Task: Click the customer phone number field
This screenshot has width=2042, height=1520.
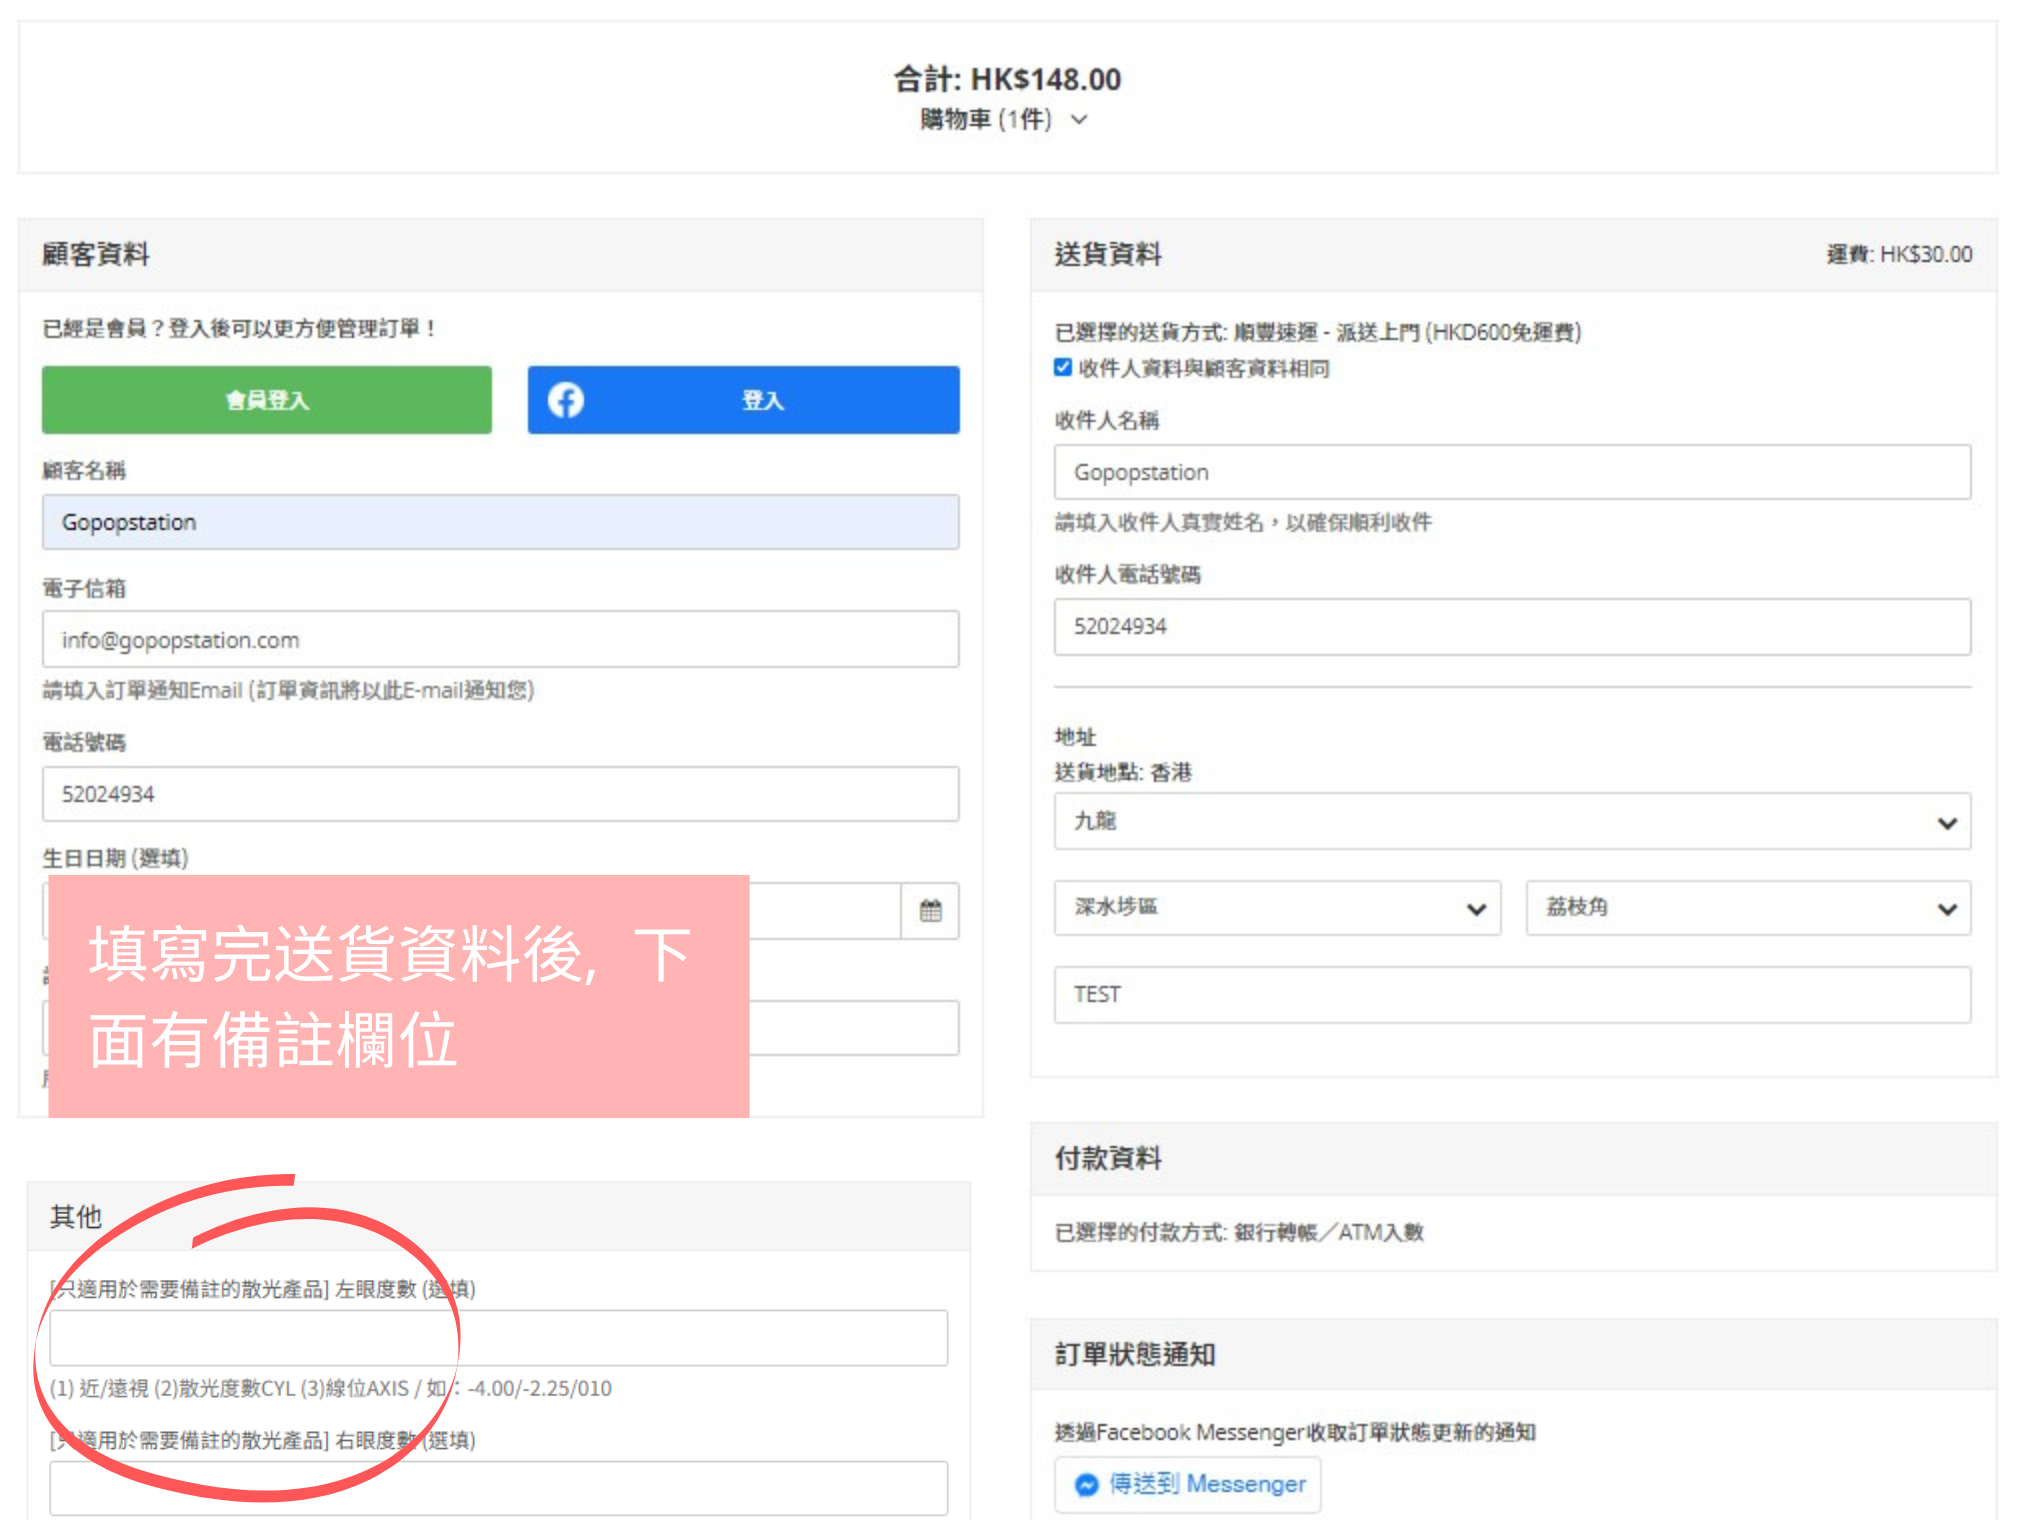Action: tap(500, 794)
